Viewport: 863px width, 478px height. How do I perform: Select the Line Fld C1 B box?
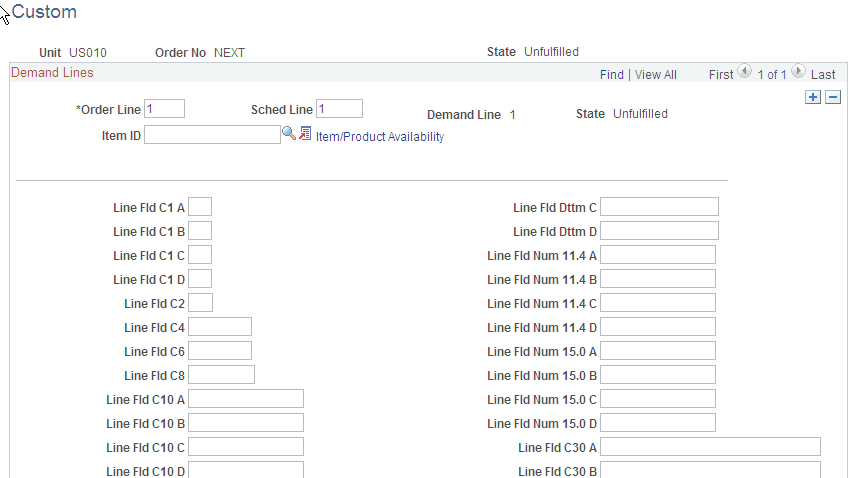coord(200,231)
